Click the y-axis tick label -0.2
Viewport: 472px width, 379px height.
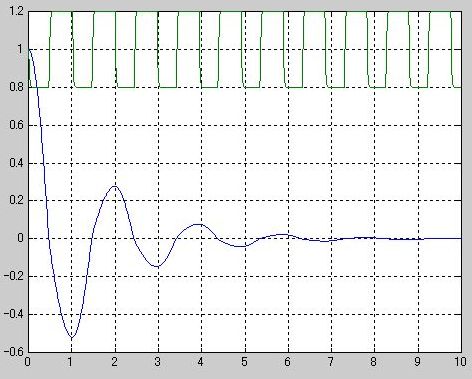[13, 276]
